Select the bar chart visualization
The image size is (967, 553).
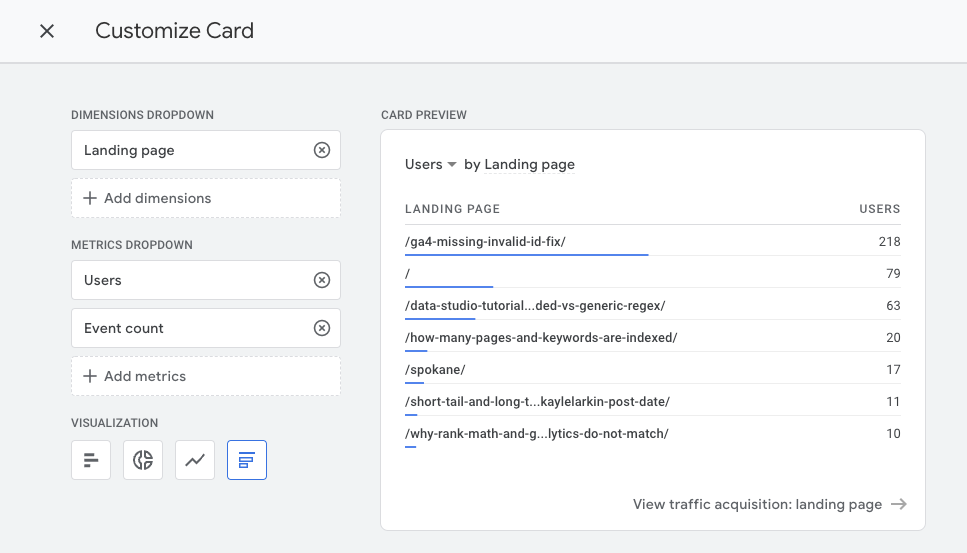click(91, 460)
